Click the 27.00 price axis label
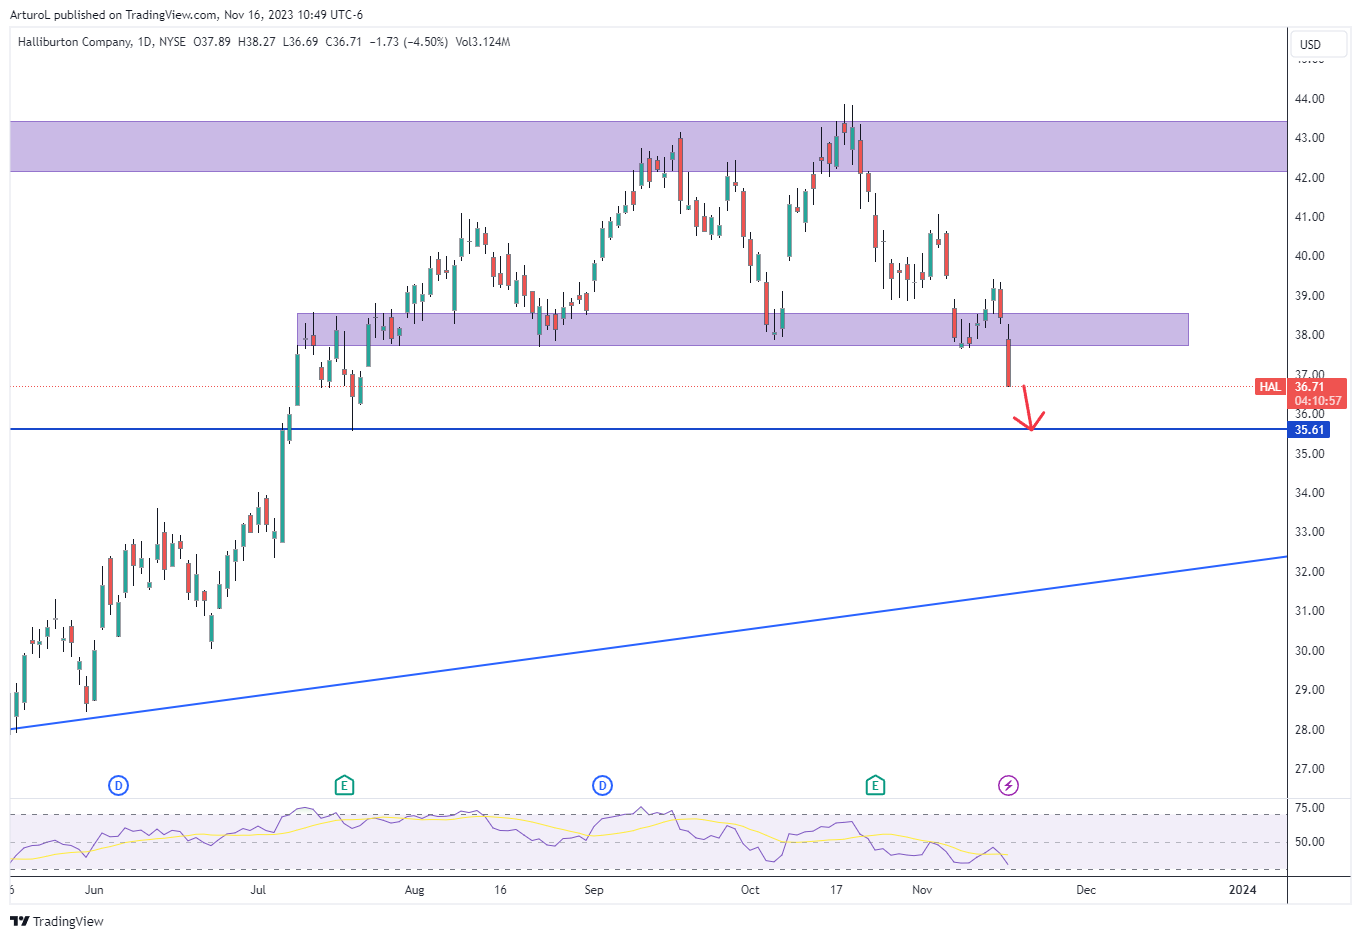 (1309, 769)
